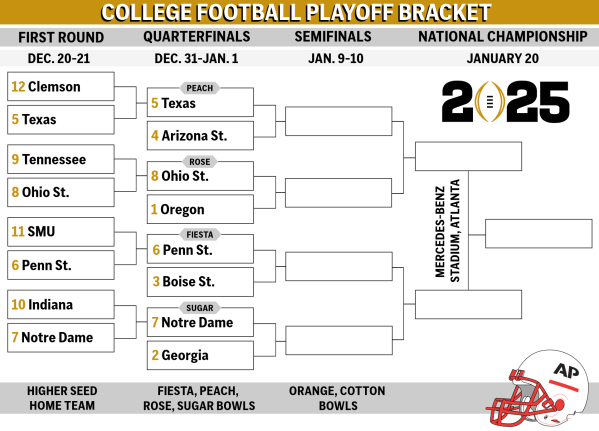This screenshot has width=599, height=431.
Task: Select 10 Indiana first round entry
Action: coord(61,305)
